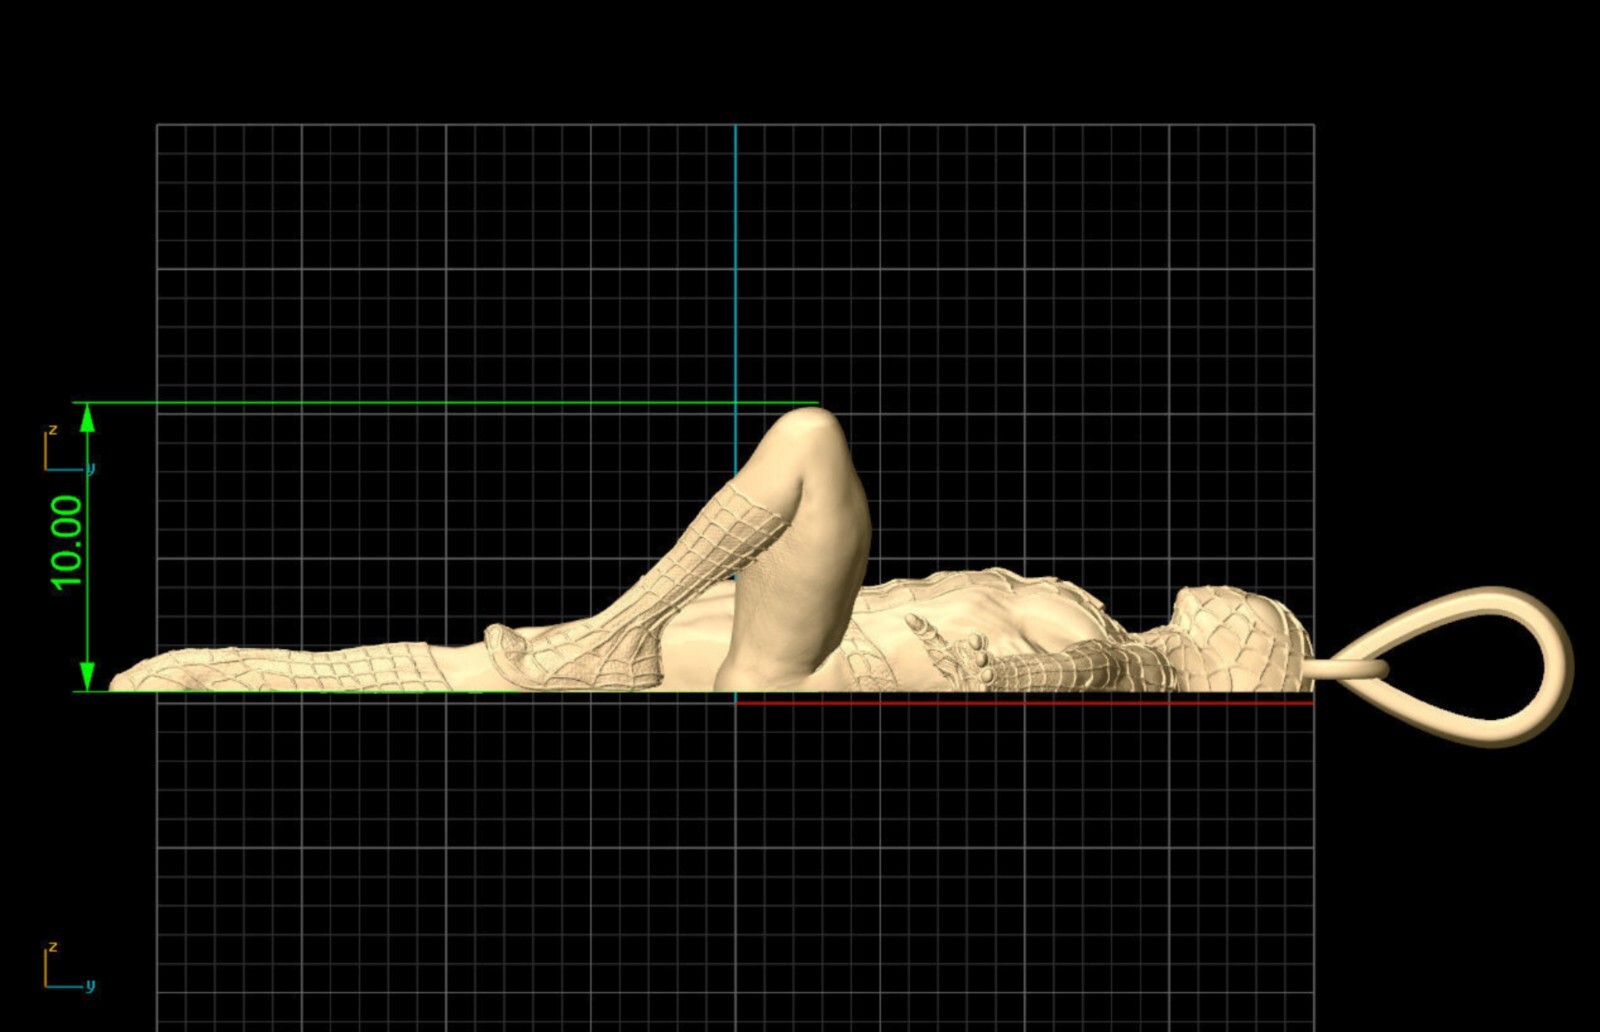Click the lower Z-Y axis indicator
1600x1032 pixels.
point(69,967)
